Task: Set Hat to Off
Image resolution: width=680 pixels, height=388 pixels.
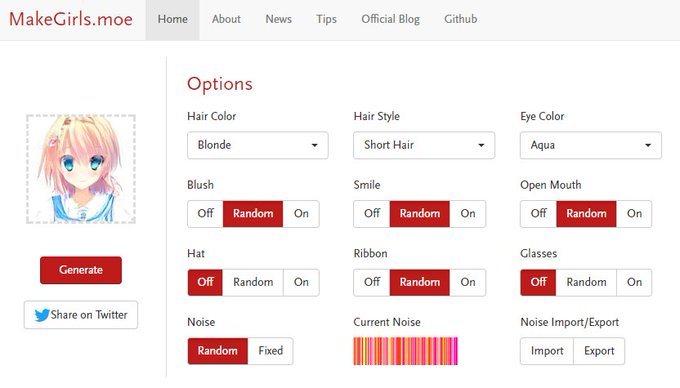Action: [x=205, y=282]
